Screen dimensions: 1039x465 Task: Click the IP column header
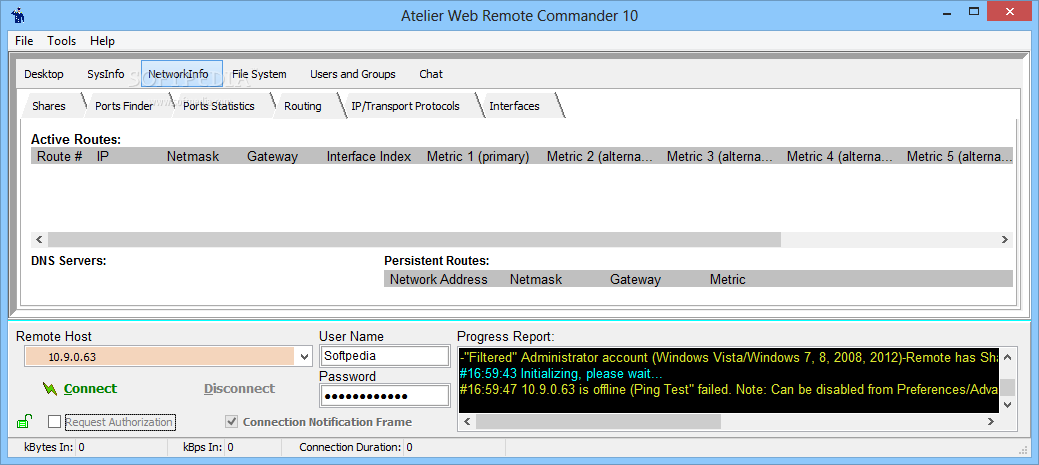127,156
